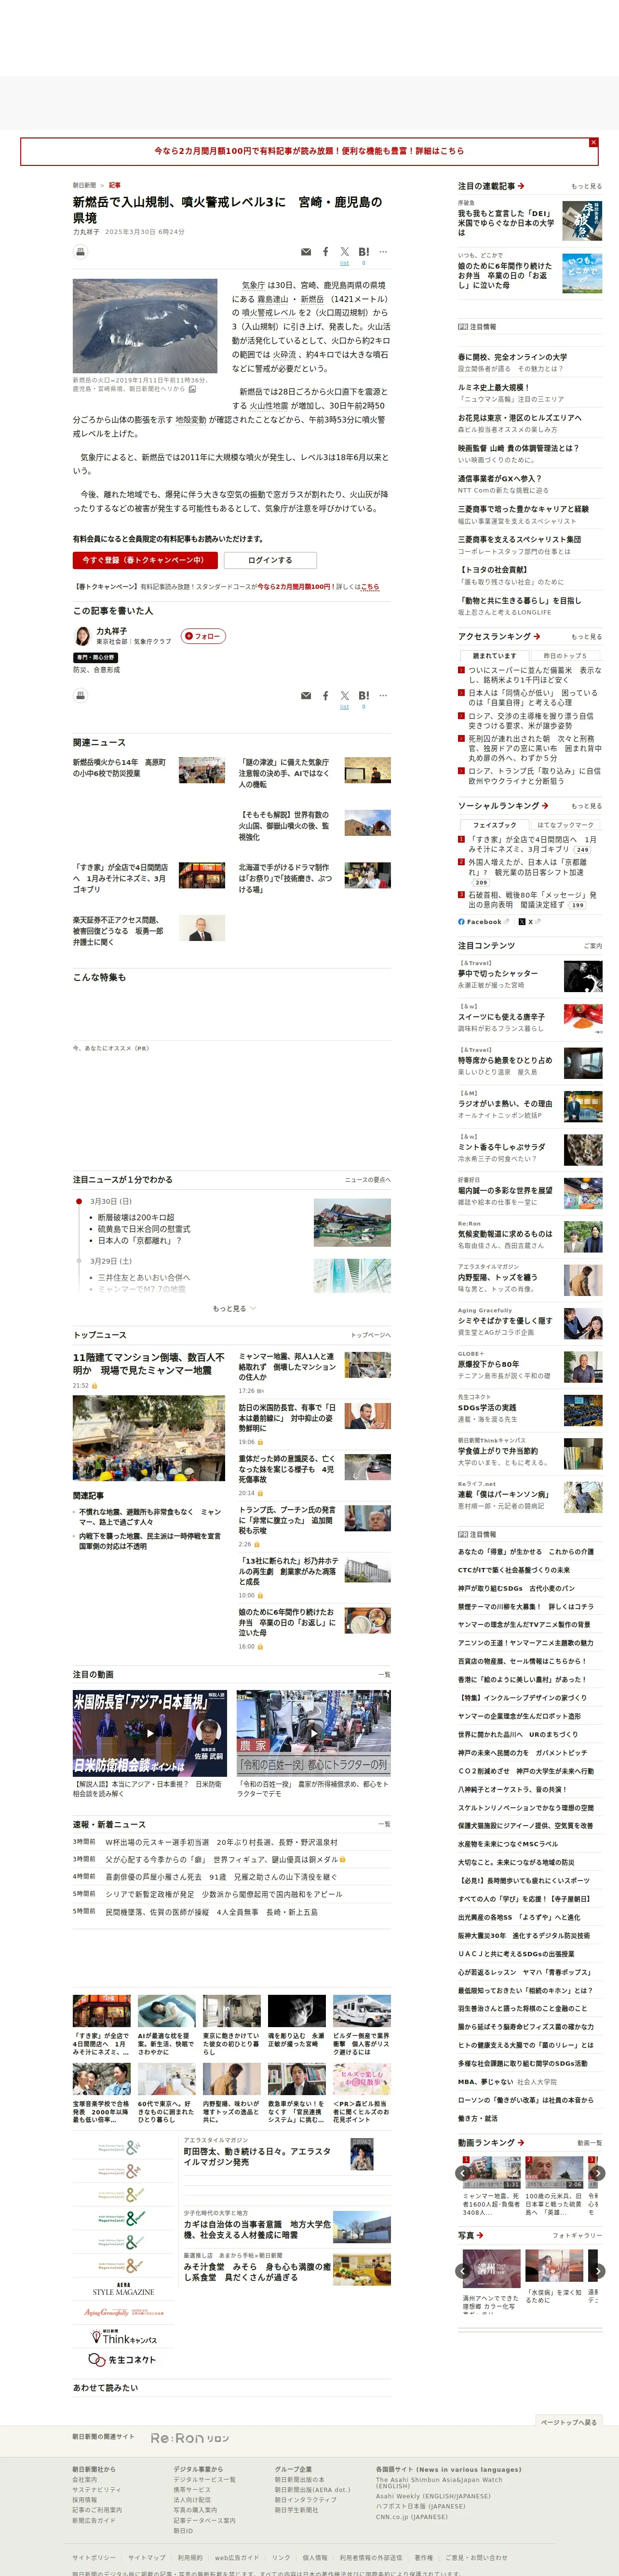
Task: Open もっと見る beside 注目の連載記事
Action: point(586,186)
